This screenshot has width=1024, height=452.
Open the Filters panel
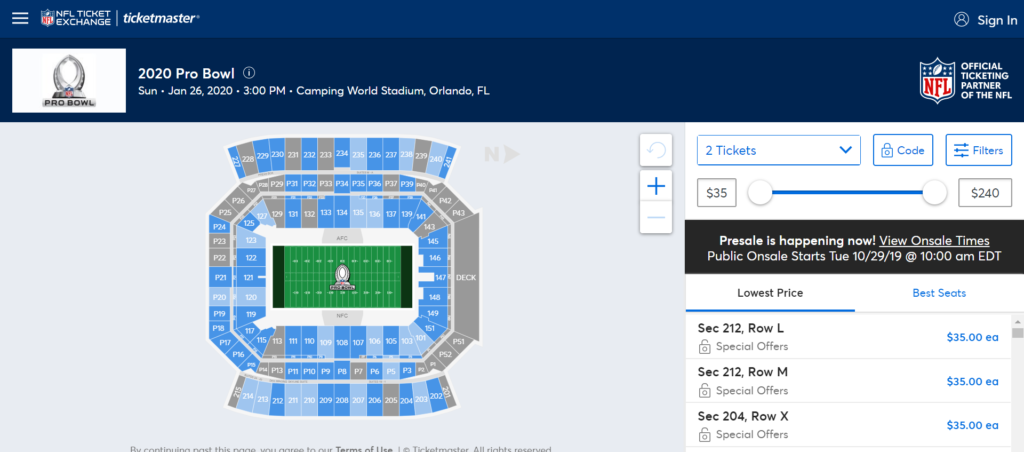coord(978,150)
